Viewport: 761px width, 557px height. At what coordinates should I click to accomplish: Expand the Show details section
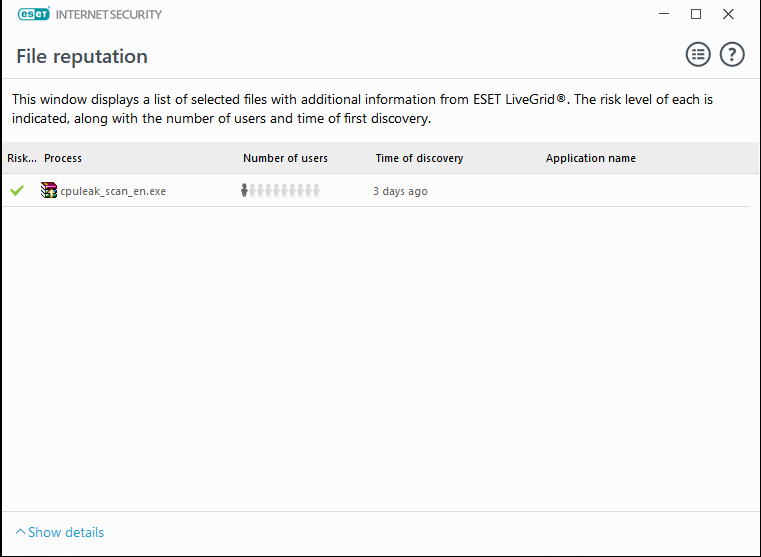click(x=60, y=532)
